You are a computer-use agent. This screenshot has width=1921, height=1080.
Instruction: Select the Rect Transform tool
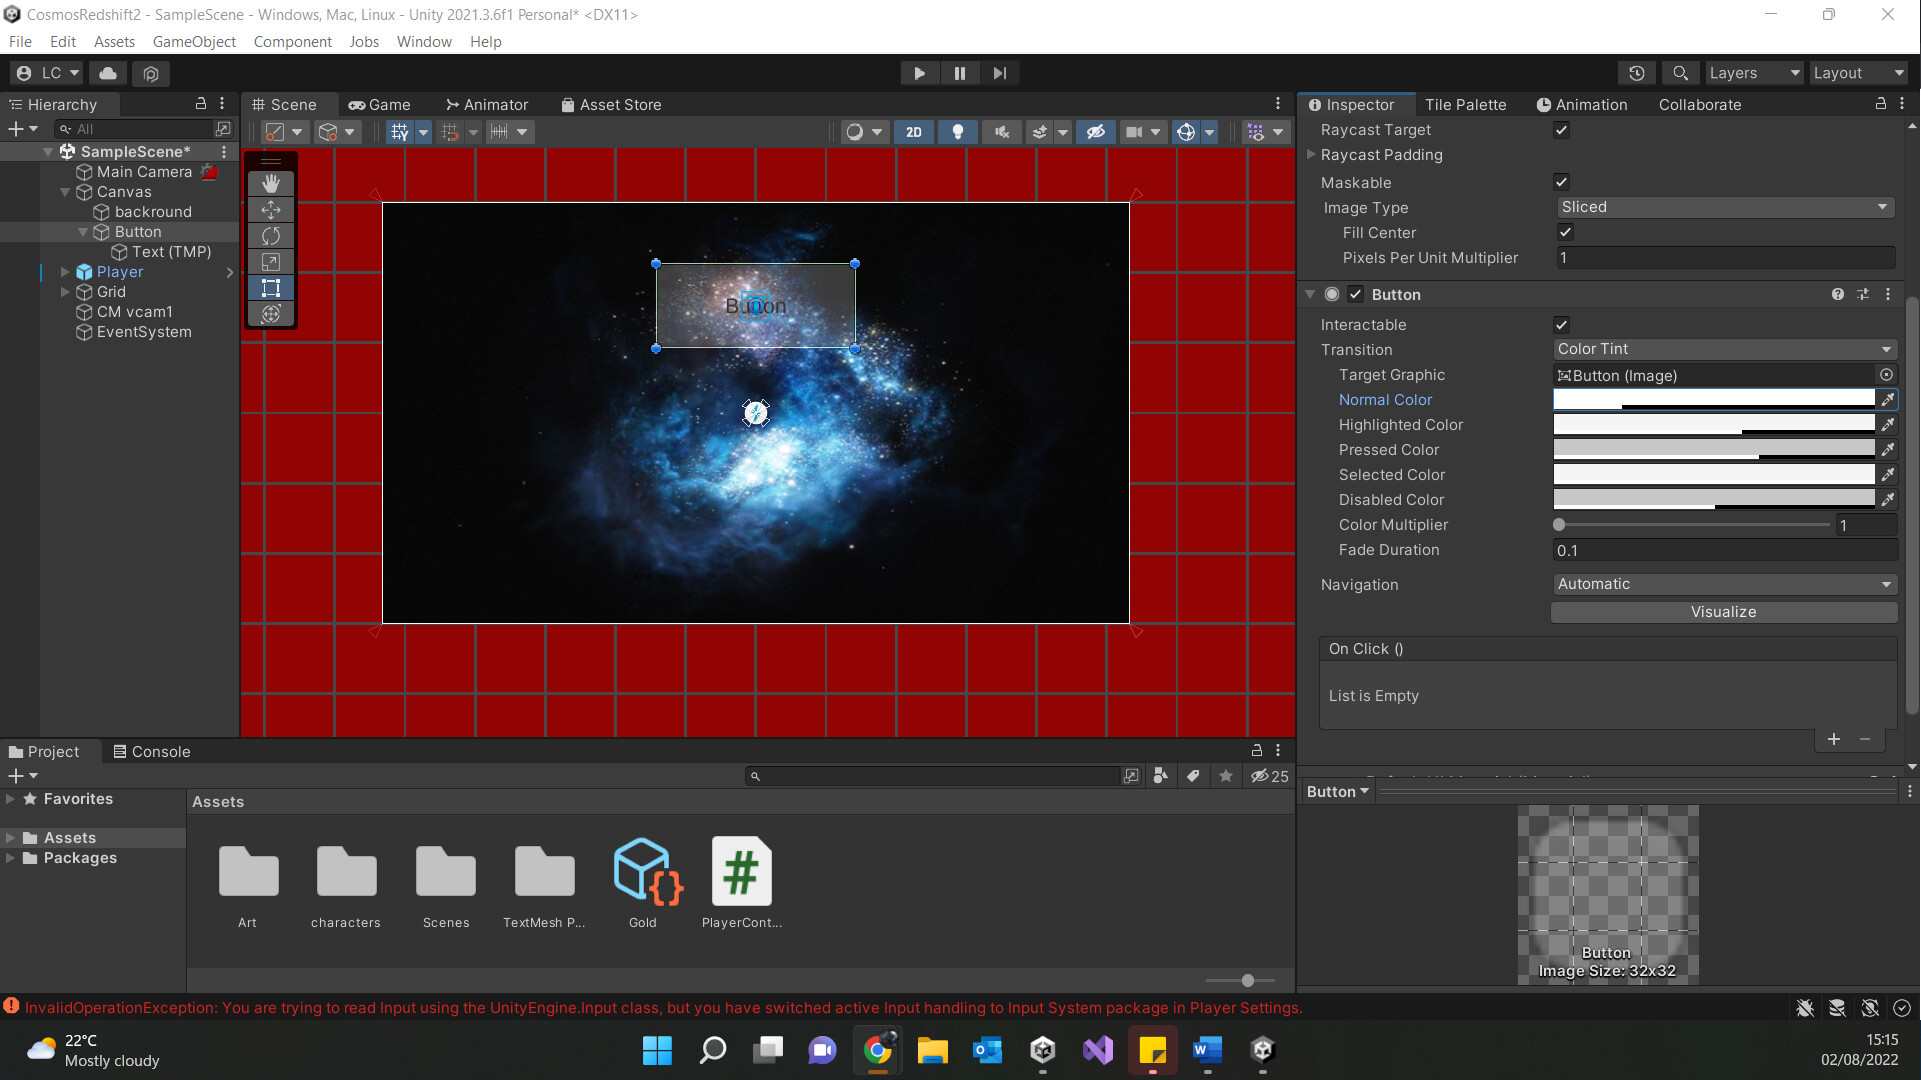pos(270,288)
